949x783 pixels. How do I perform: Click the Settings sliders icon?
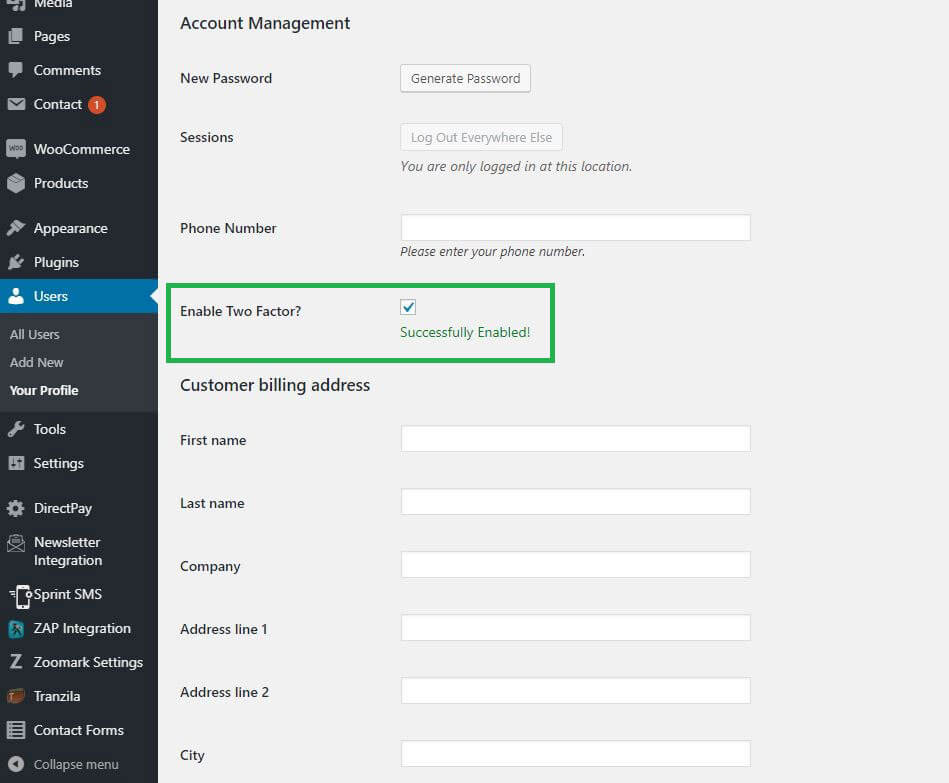click(x=16, y=463)
